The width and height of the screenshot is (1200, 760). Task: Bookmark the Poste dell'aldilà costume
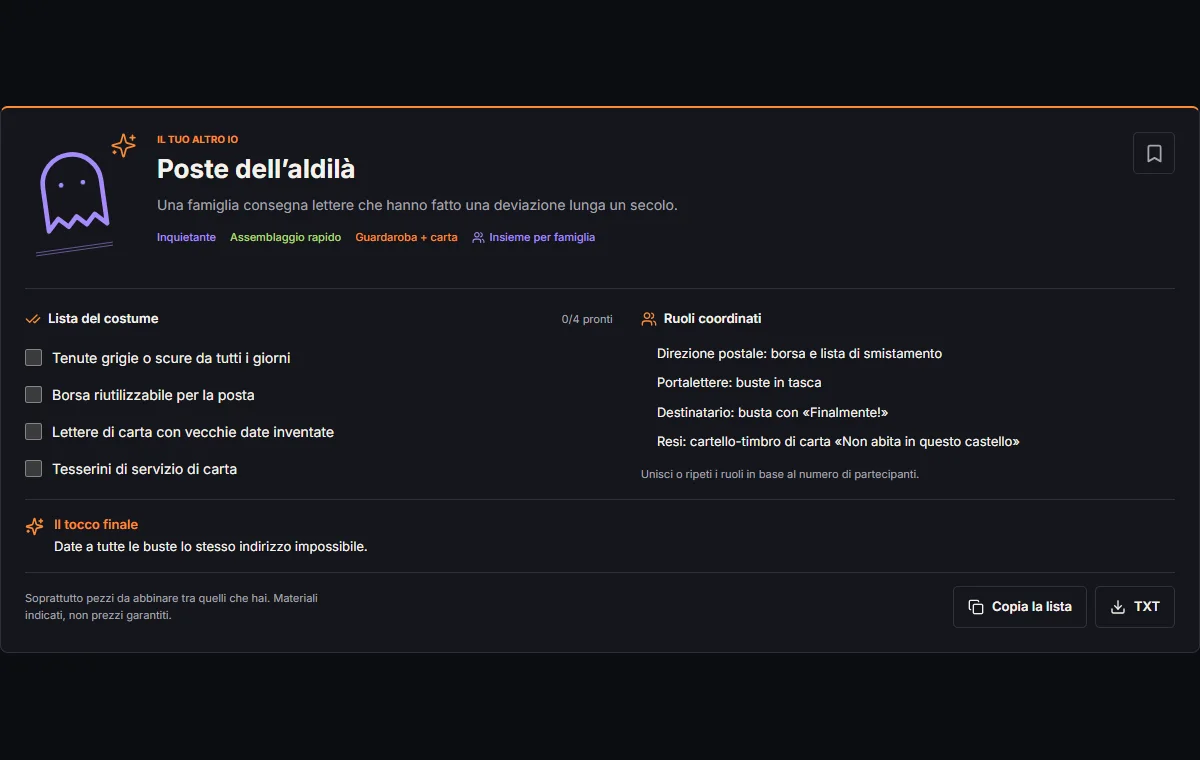pyautogui.click(x=1153, y=153)
